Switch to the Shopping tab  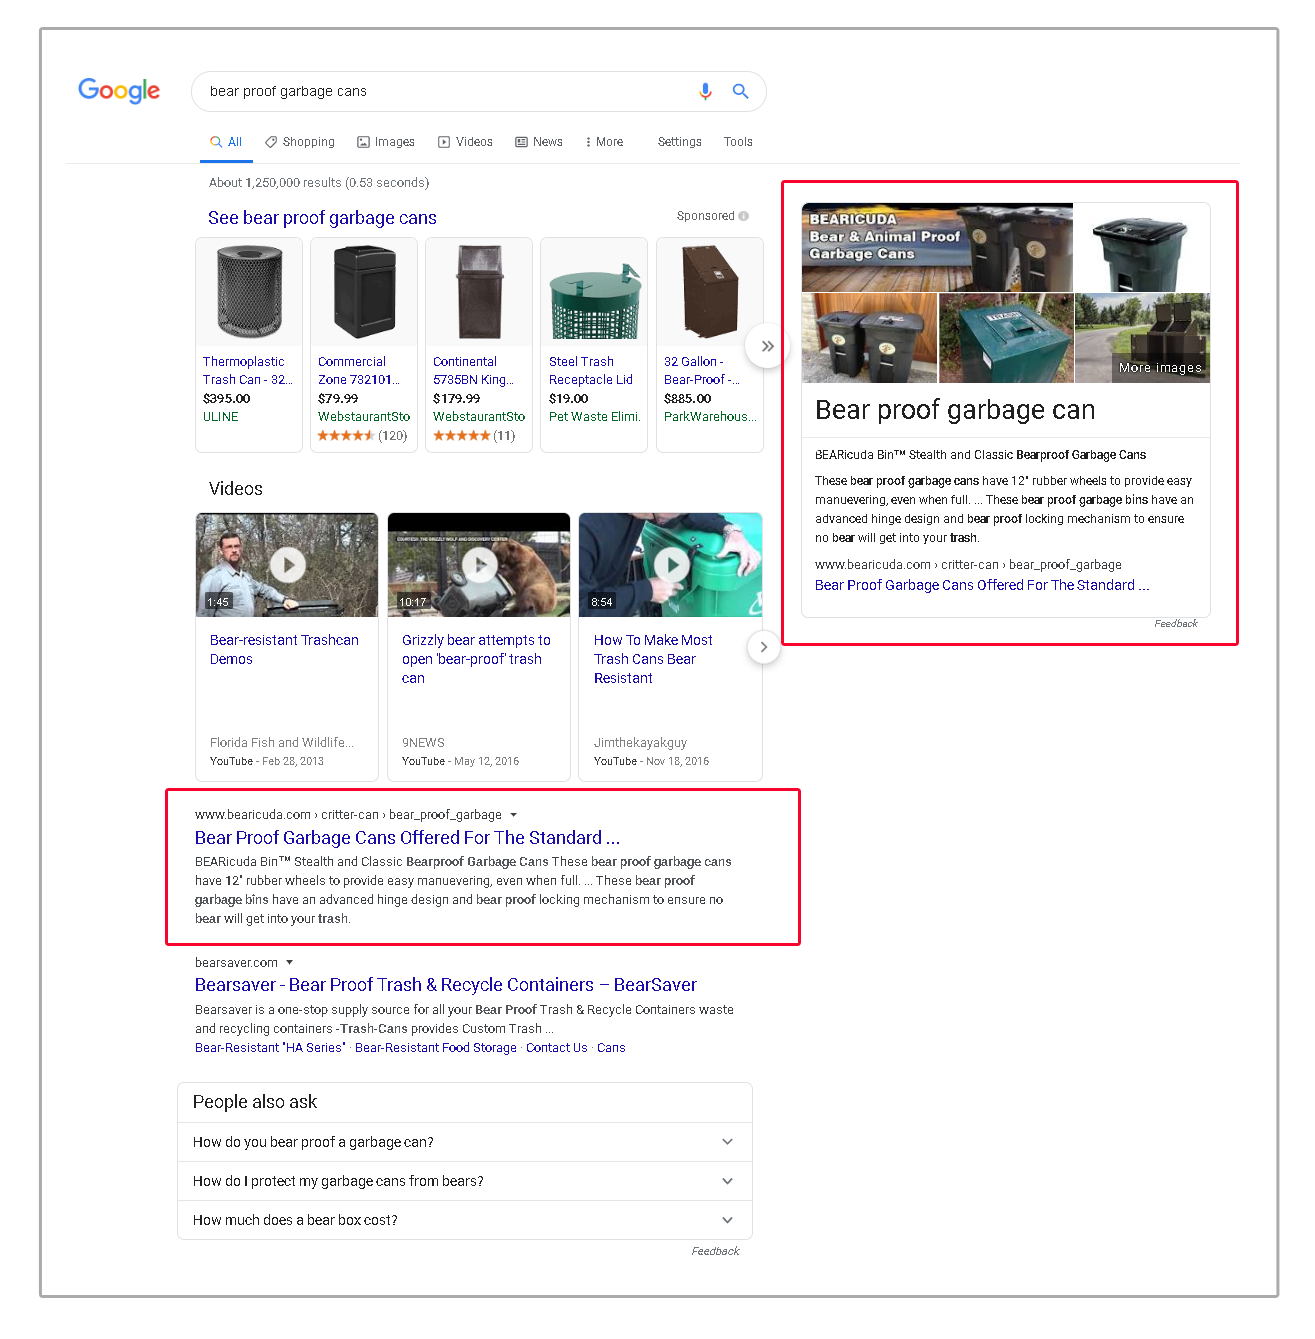(x=300, y=142)
